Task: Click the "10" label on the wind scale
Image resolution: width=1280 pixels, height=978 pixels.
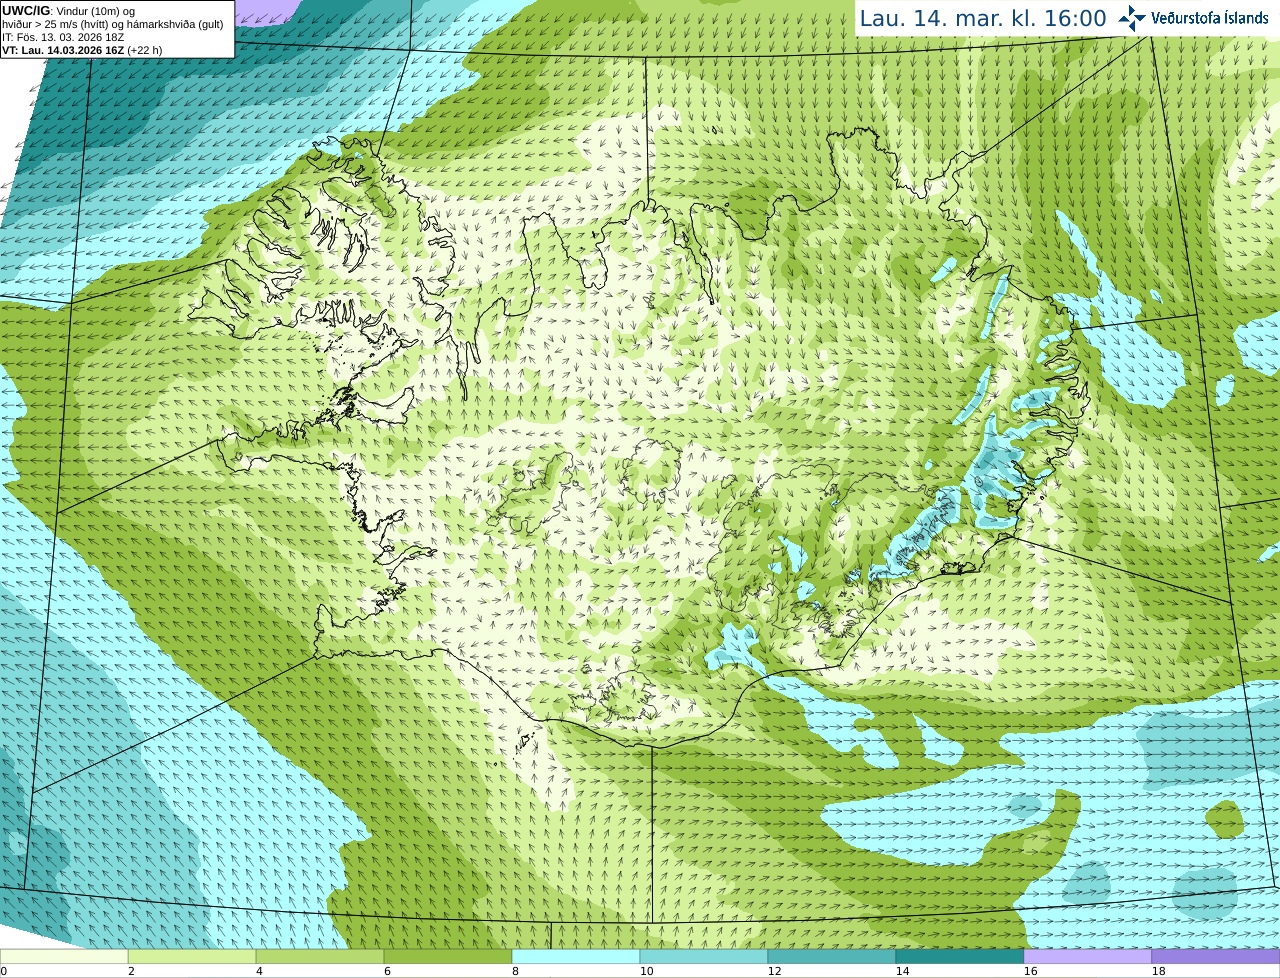Action: point(646,971)
